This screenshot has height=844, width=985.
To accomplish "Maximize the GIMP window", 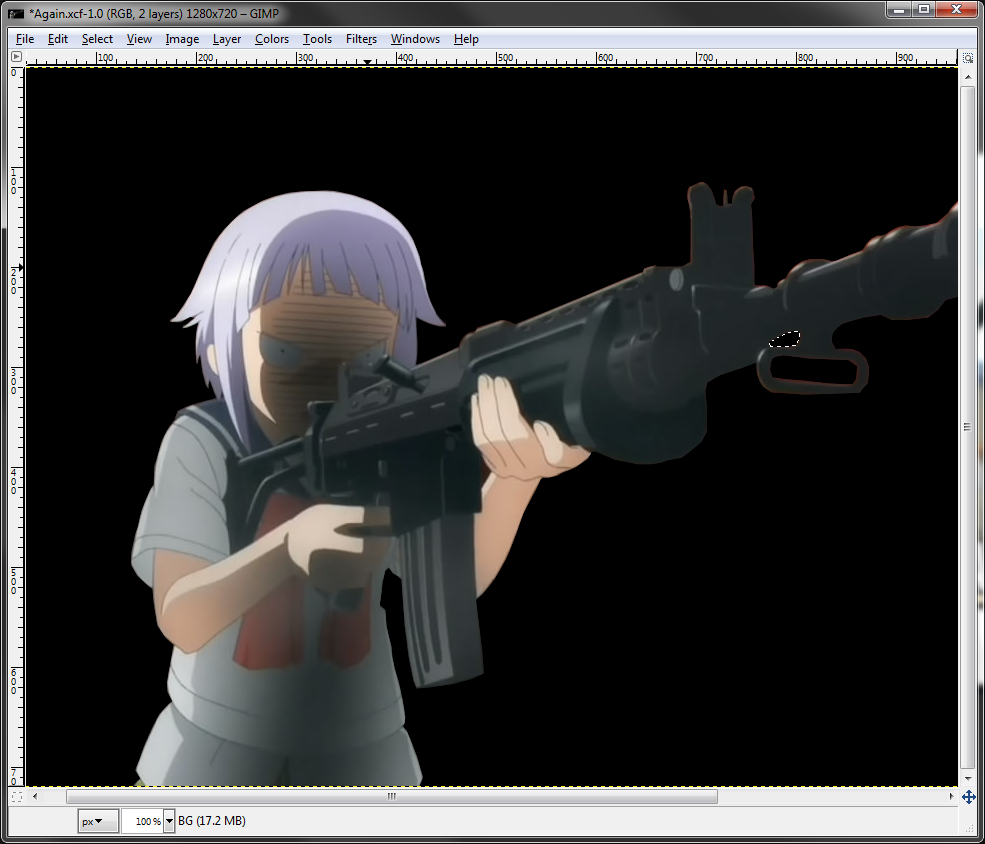I will (x=924, y=9).
